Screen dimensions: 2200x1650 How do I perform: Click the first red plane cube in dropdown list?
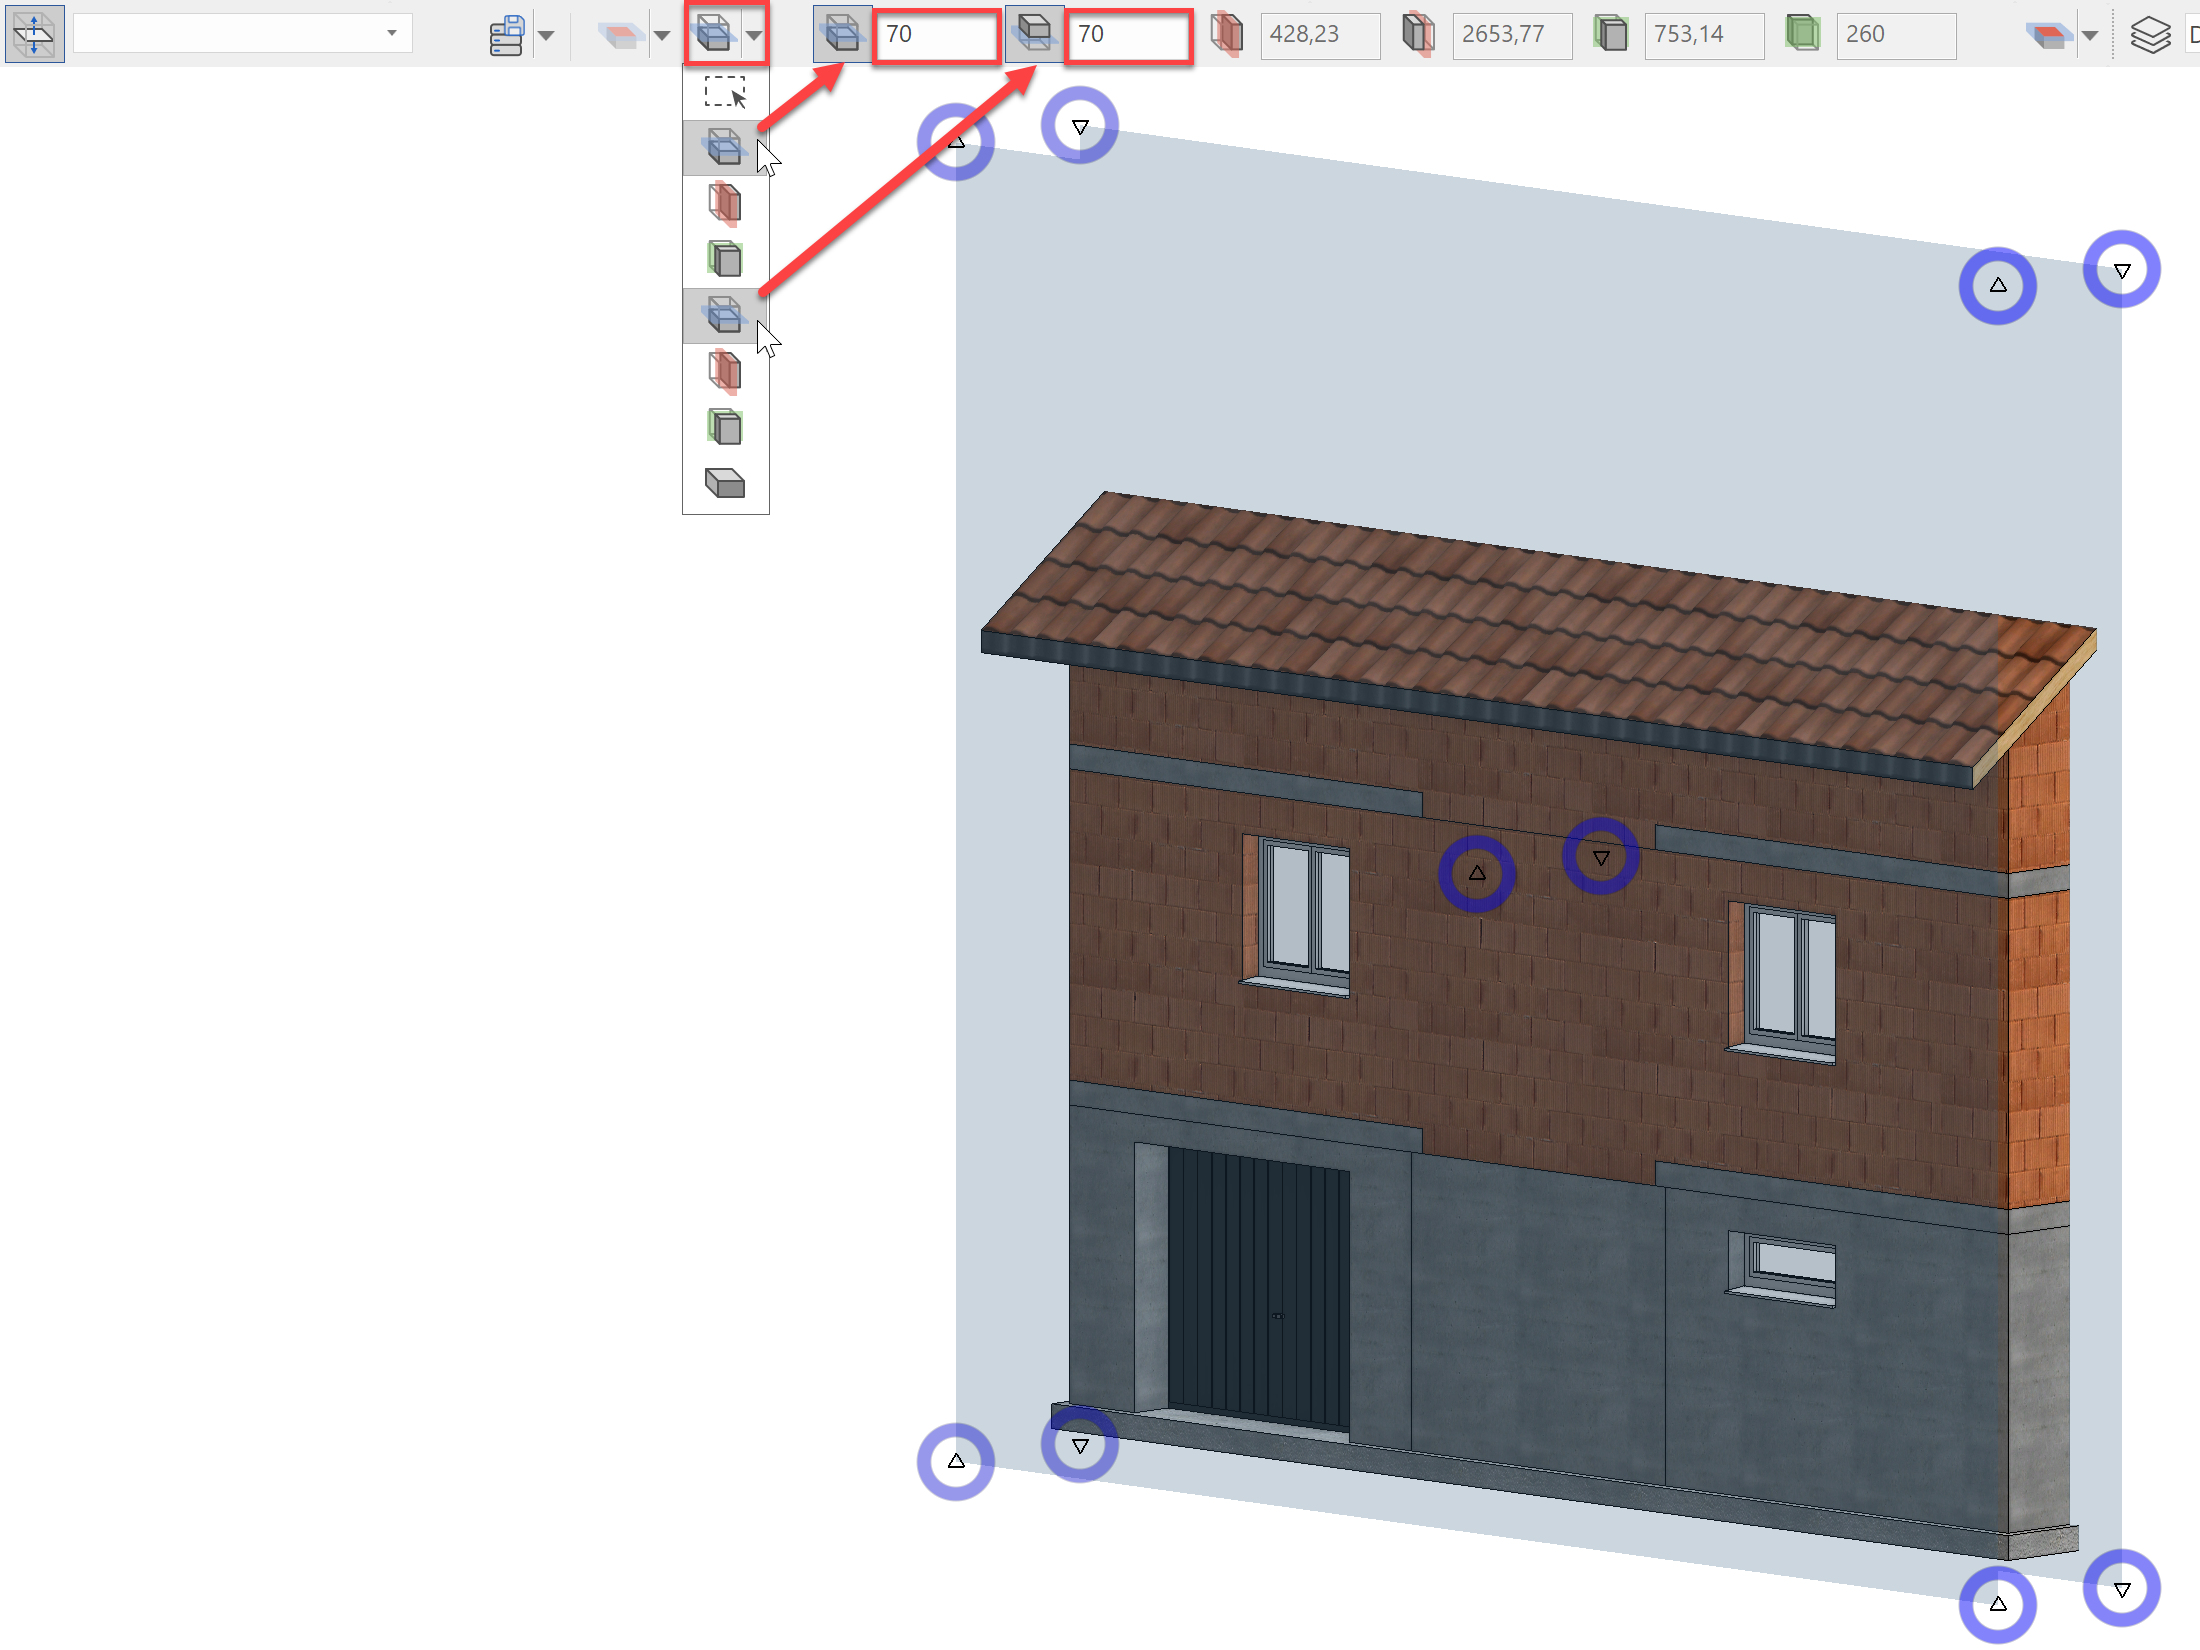point(724,204)
